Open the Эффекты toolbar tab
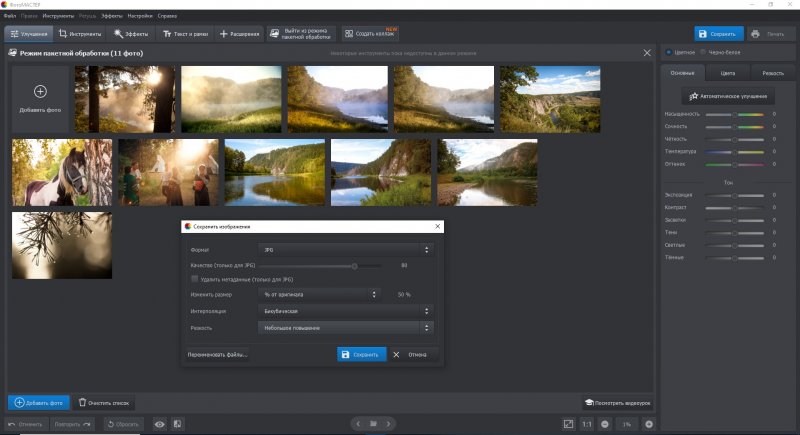Viewport: 800px width, 435px height. 132,34
